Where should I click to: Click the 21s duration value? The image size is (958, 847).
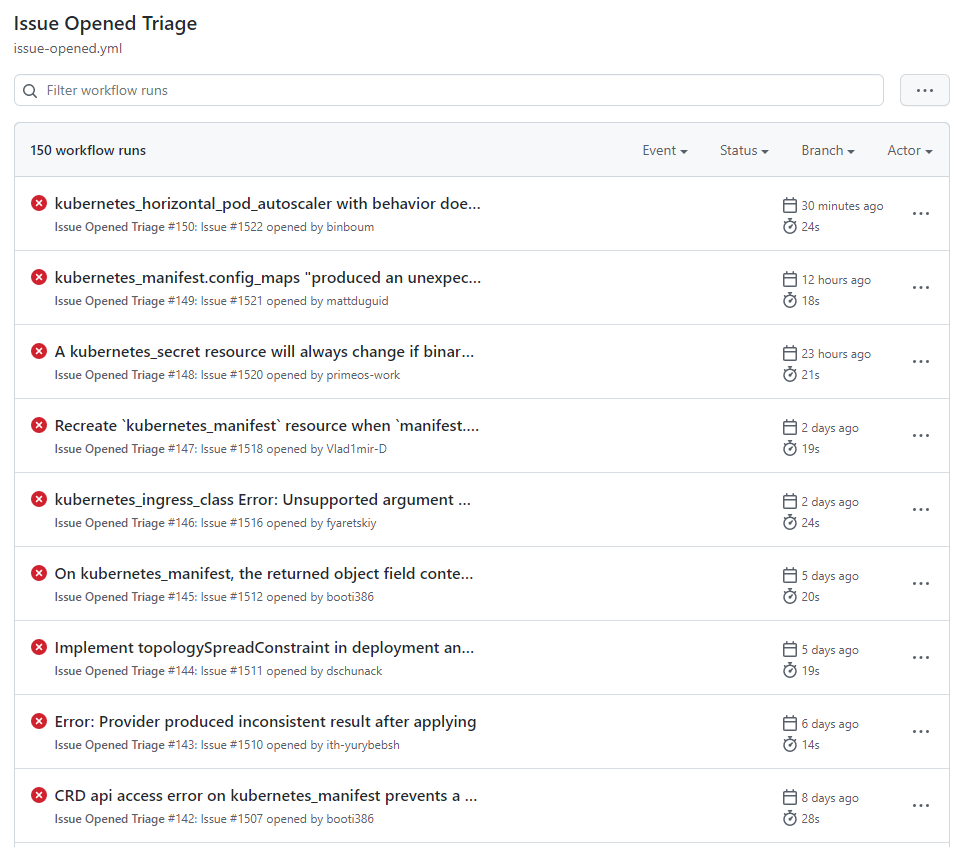(x=810, y=375)
